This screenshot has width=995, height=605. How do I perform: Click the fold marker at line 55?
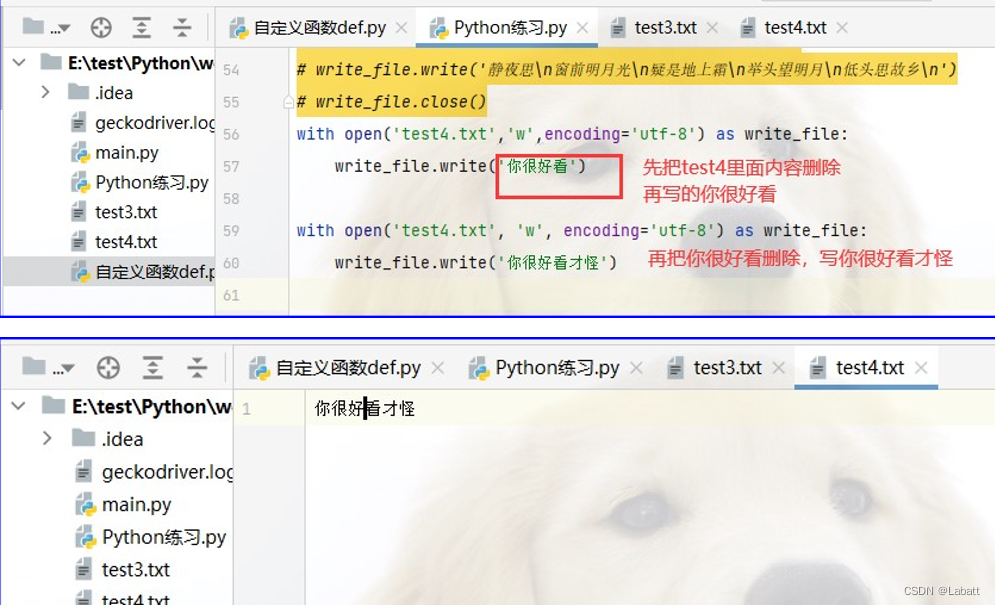point(288,102)
